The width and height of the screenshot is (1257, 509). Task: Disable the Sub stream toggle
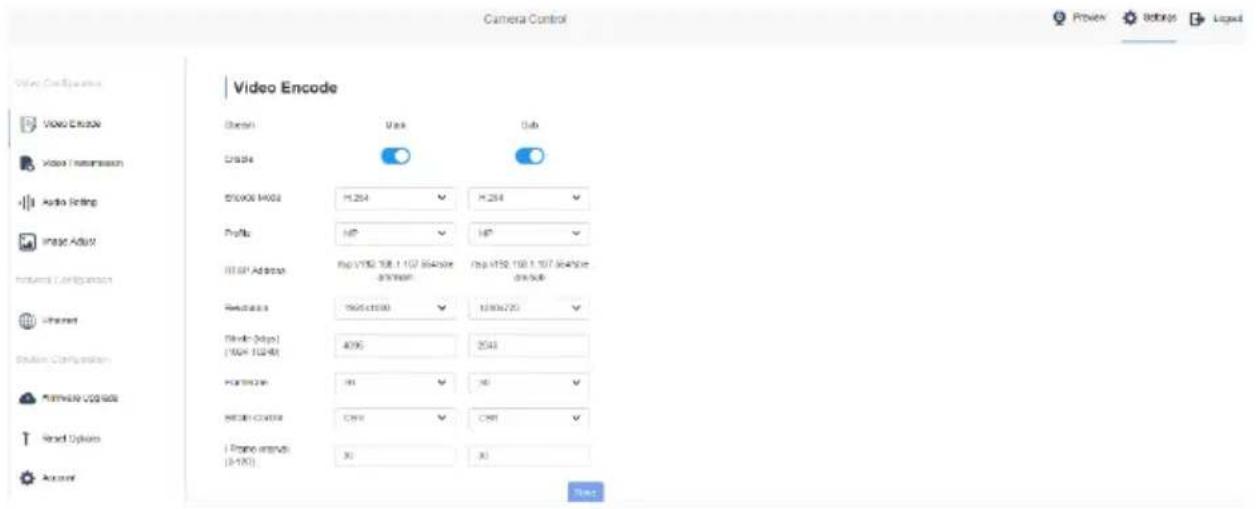[x=530, y=157]
